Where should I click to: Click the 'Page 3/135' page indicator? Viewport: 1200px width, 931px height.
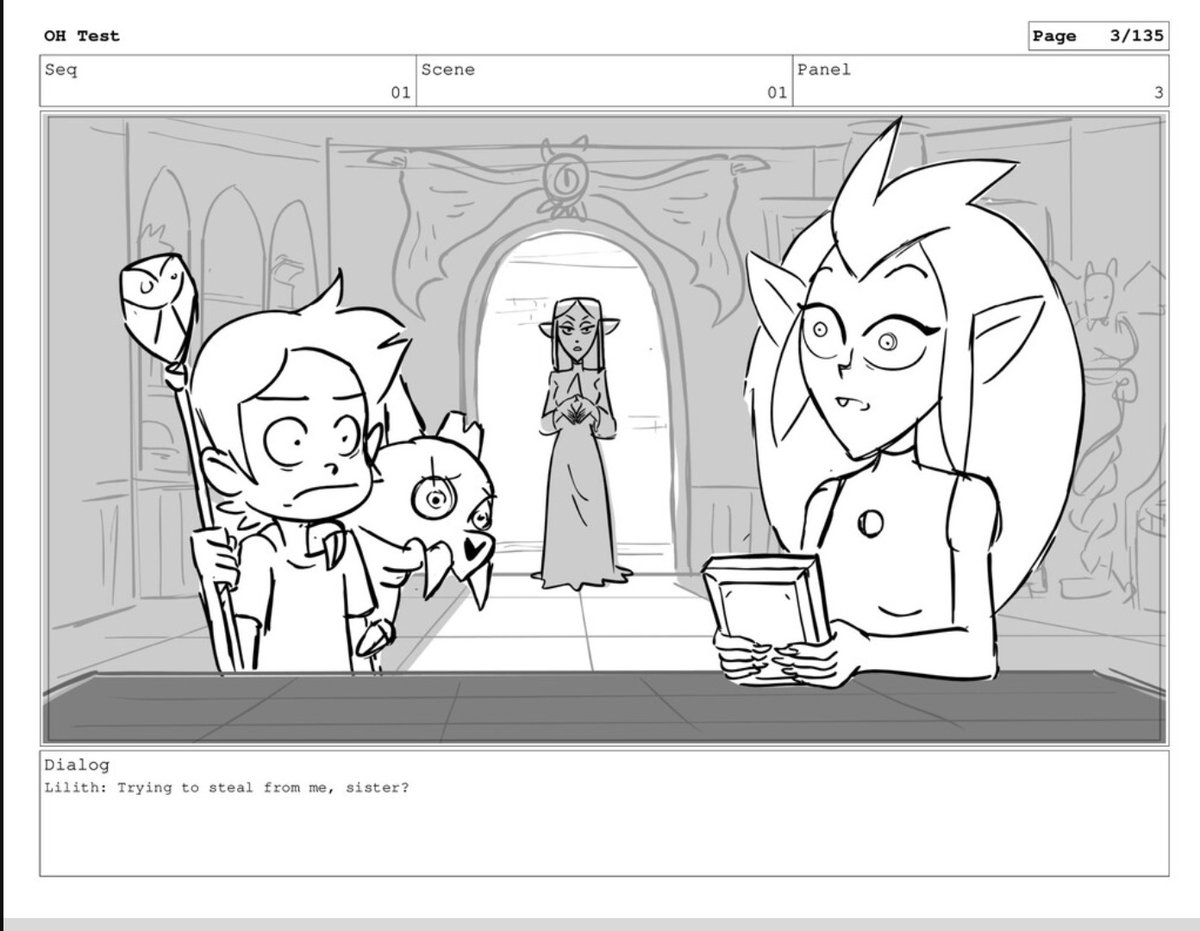(1098, 36)
